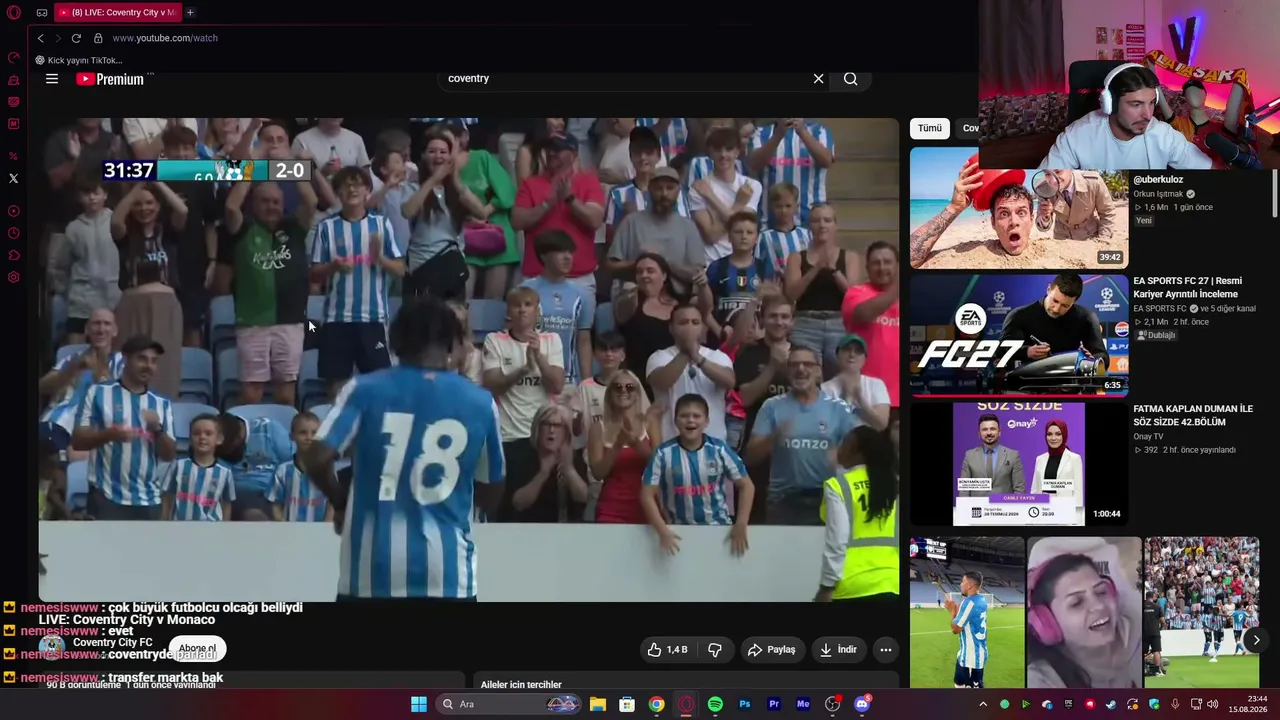Image resolution: width=1280 pixels, height=720 pixels.
Task: Go back to the previous page
Action: (41, 38)
